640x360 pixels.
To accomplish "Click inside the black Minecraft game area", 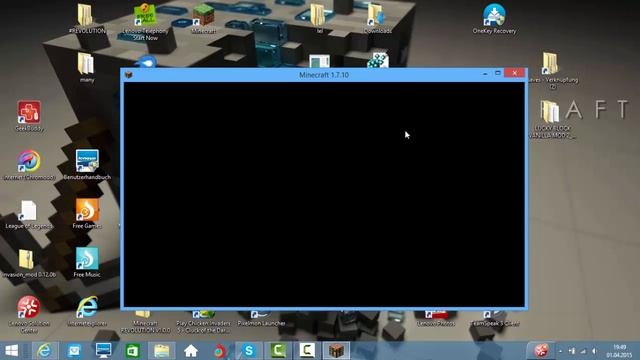I will (x=324, y=194).
